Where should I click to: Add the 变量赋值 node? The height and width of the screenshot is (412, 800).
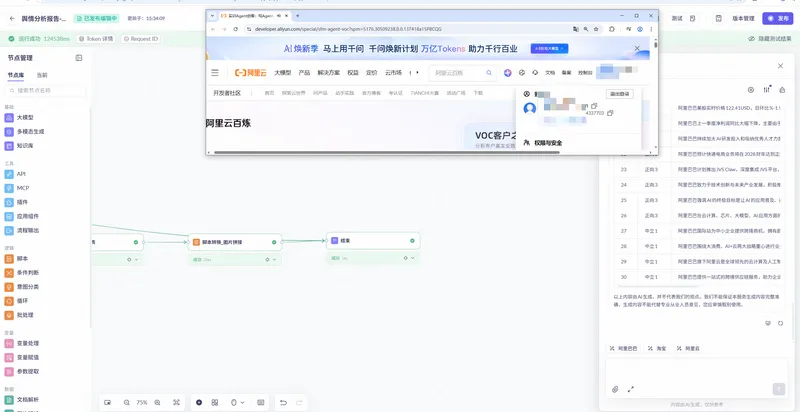[x=28, y=357]
